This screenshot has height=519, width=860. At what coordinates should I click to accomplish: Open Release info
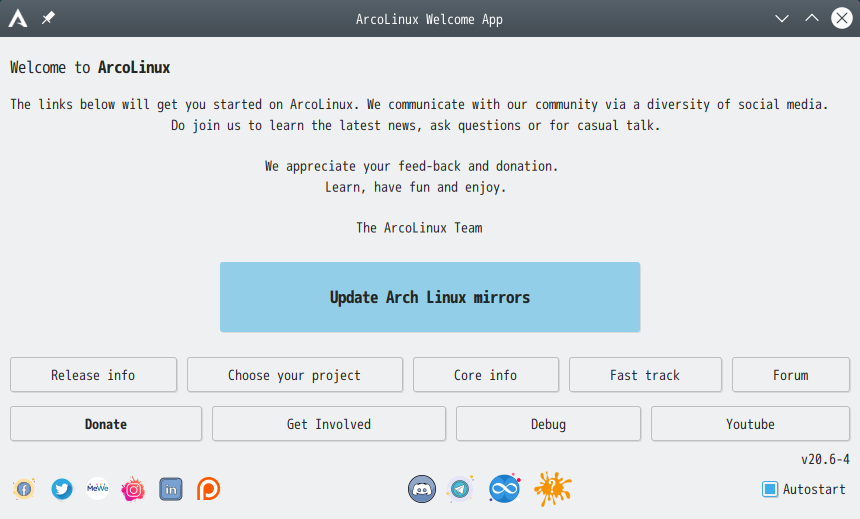tap(93, 375)
